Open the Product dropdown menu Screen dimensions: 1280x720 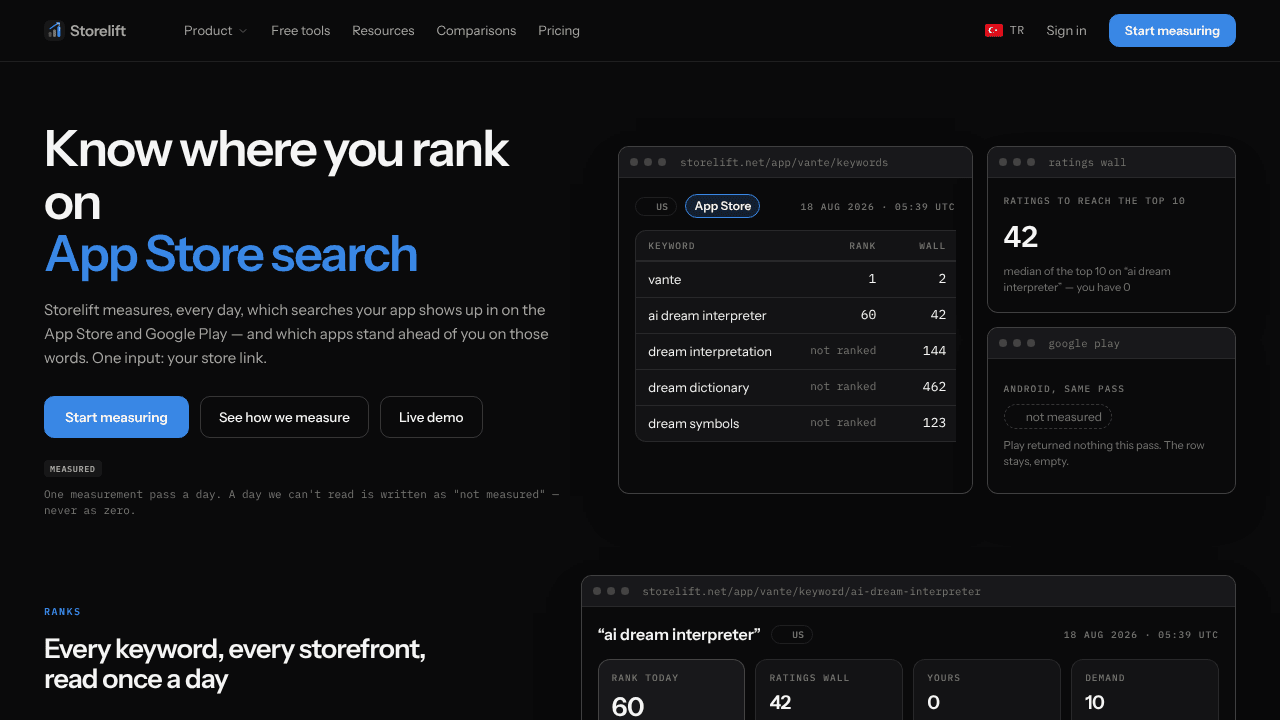pos(215,31)
